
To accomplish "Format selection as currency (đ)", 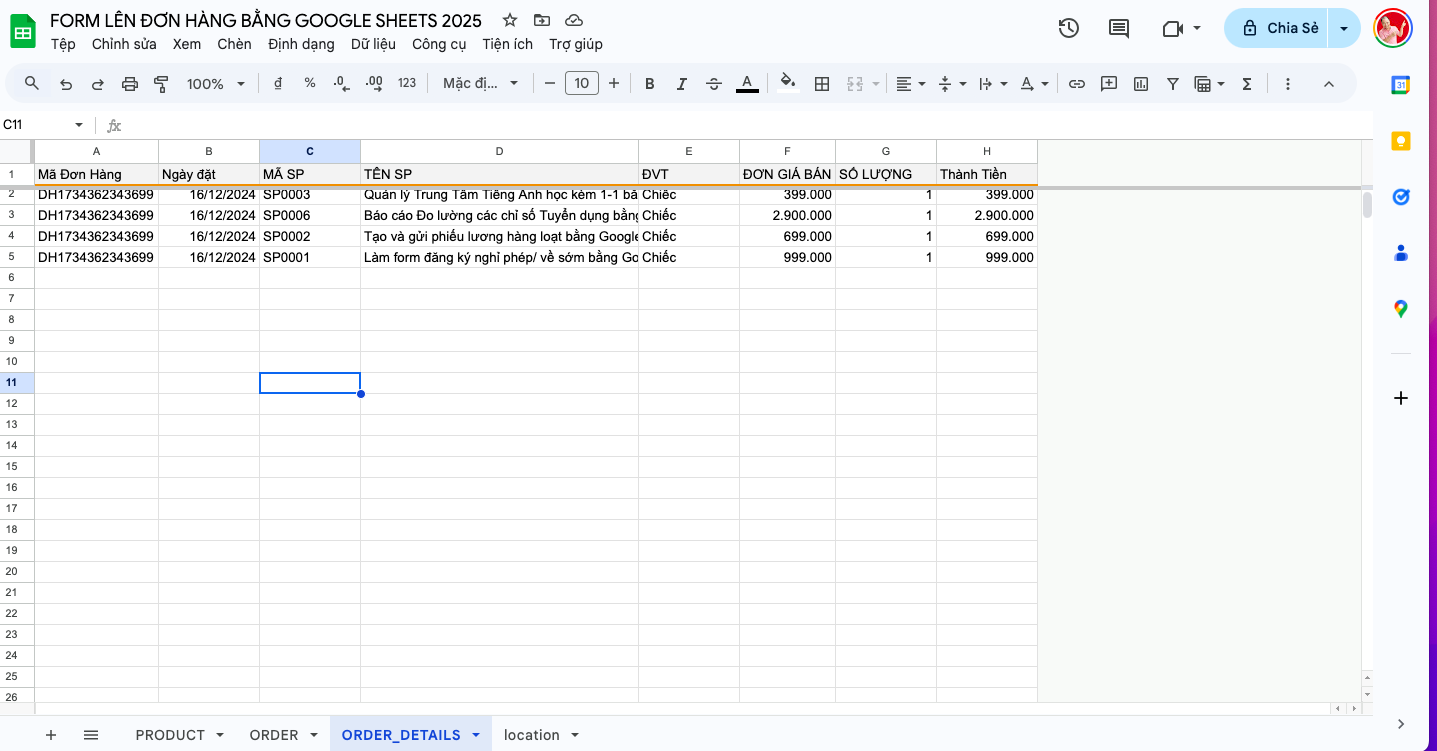I will [x=278, y=83].
